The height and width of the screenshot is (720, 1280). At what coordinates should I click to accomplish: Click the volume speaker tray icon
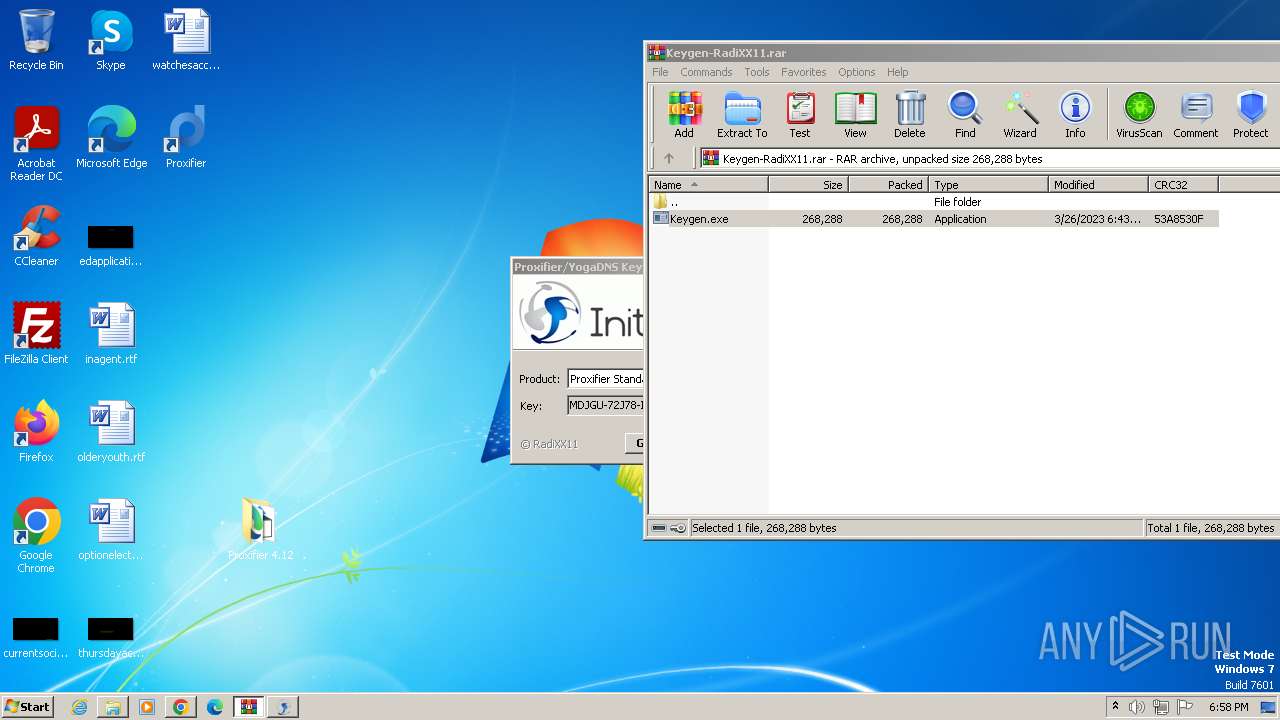(1137, 707)
